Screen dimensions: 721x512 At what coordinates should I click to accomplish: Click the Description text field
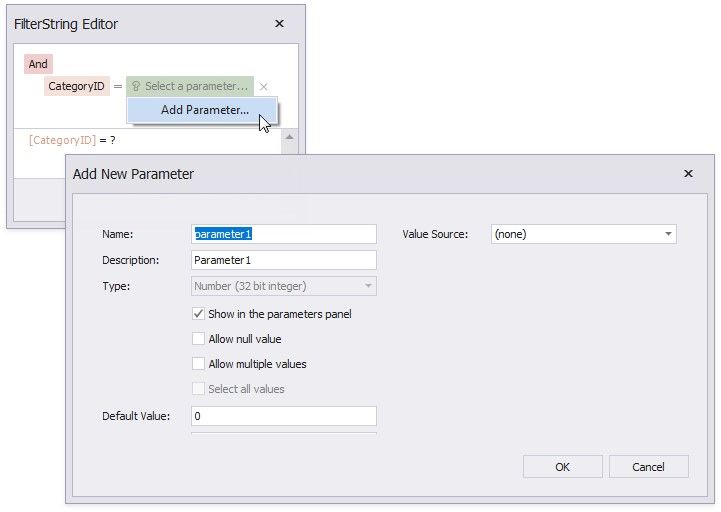click(284, 260)
